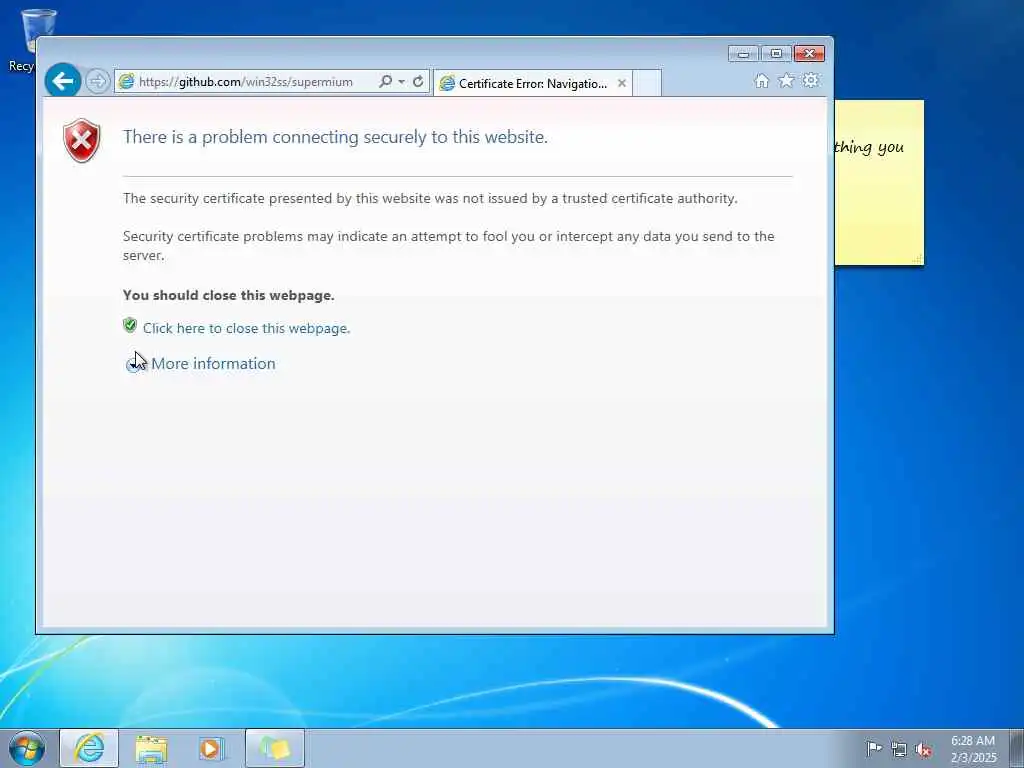Click the Sticky Notes taskbar icon

point(275,748)
